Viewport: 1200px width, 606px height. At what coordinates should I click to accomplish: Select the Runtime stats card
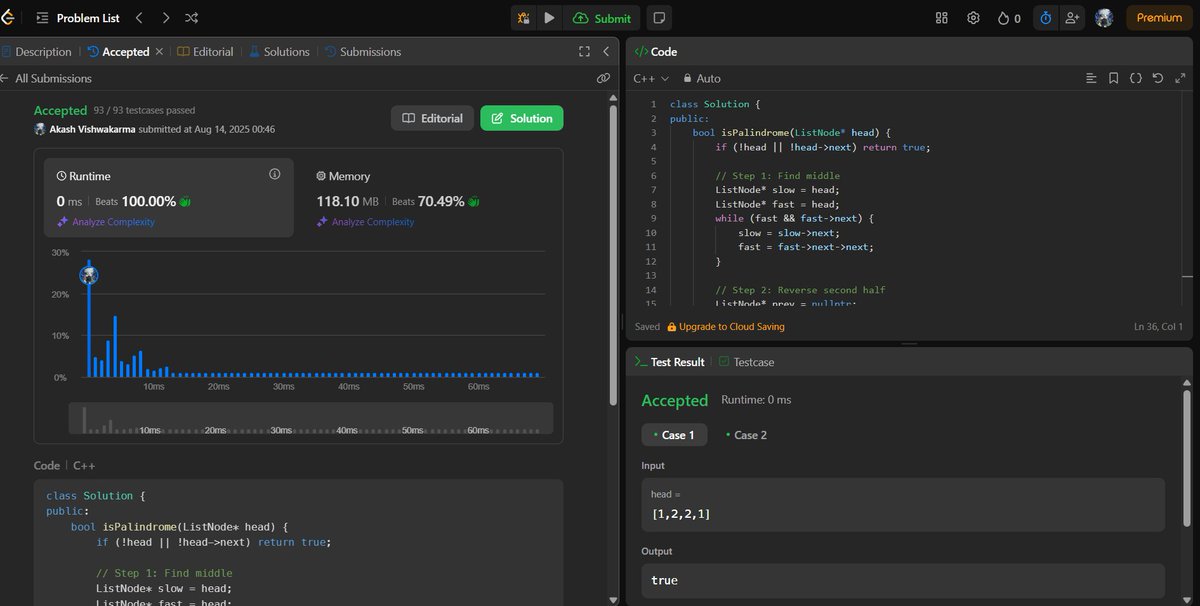pos(169,198)
